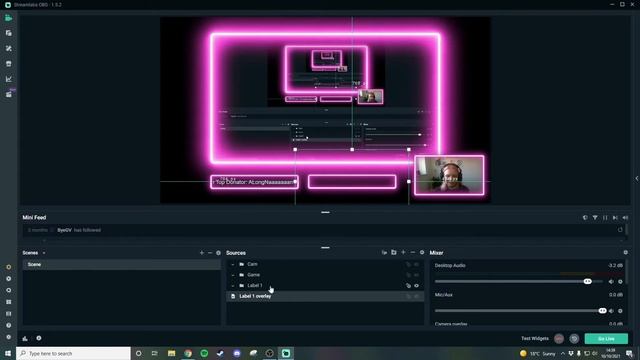The width and height of the screenshot is (640, 360).
Task: Remove the selected scene with minus icon
Action: 210,253
